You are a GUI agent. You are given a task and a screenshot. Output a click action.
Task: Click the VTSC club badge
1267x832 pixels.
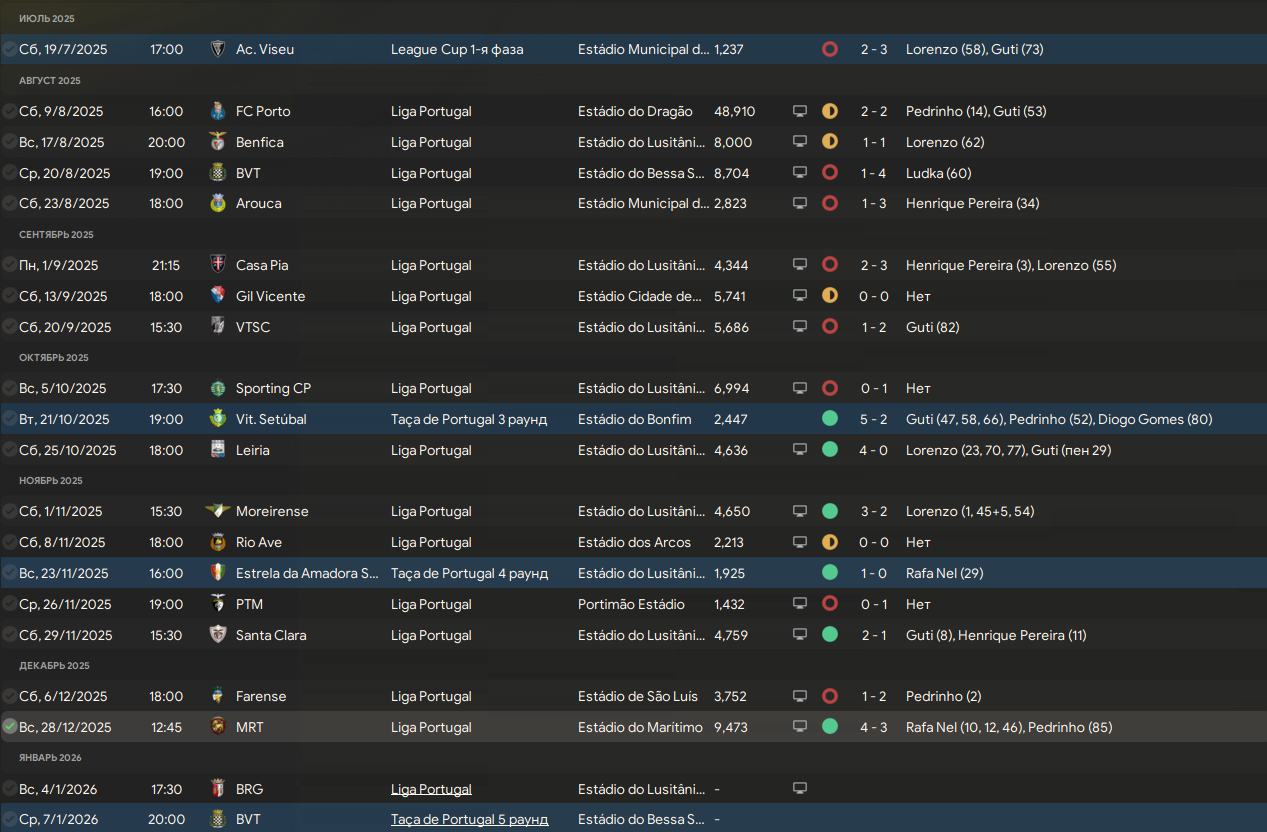click(x=217, y=327)
